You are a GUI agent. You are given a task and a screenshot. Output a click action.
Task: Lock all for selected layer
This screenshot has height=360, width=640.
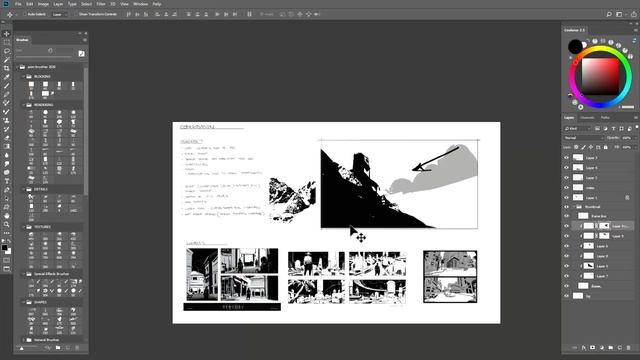[606, 147]
